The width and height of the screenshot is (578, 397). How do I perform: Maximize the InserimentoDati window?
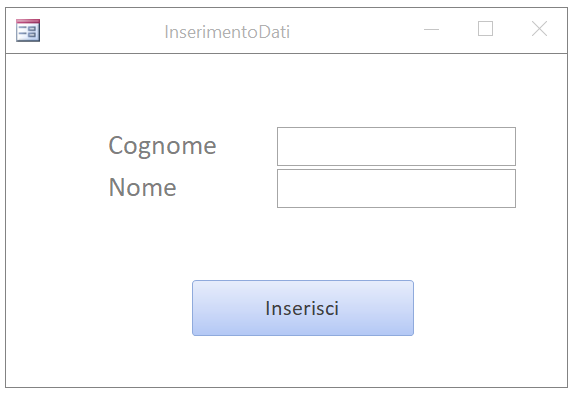click(x=485, y=29)
